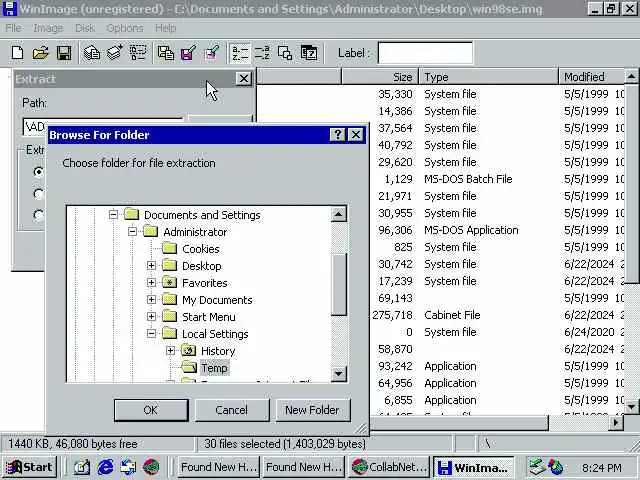Open the File menu

tap(13, 28)
